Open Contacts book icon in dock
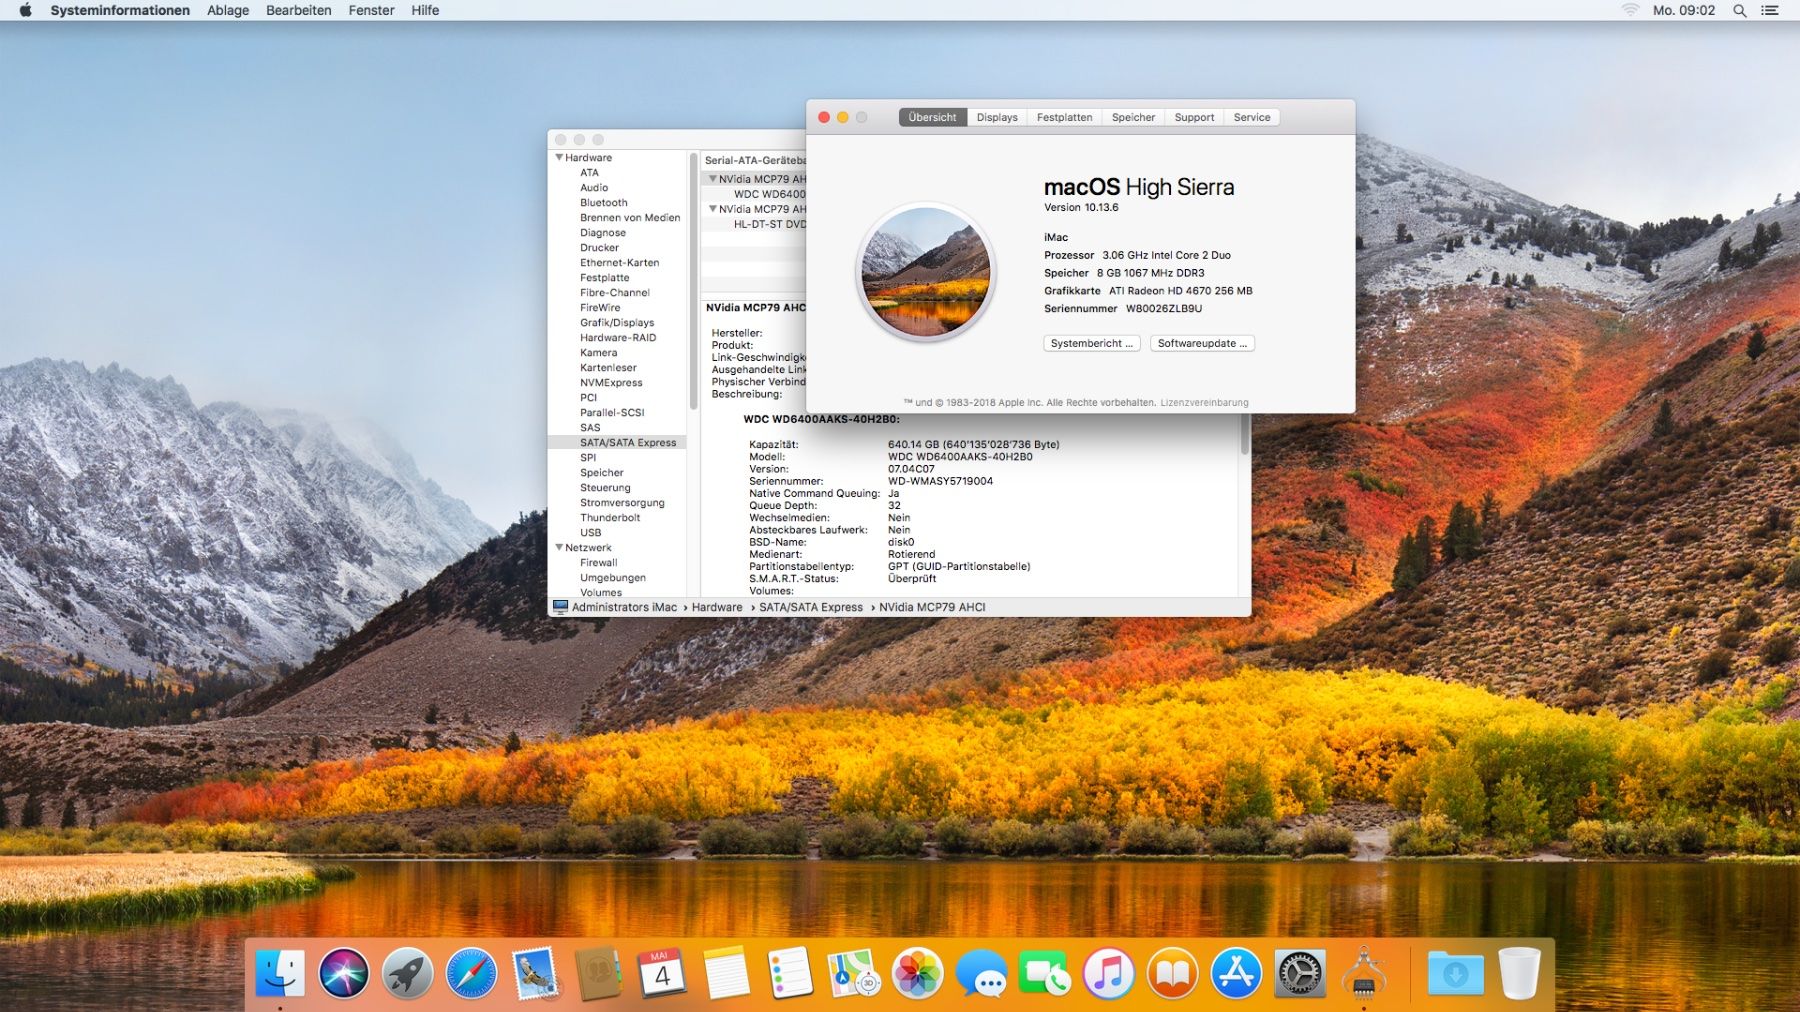The height and width of the screenshot is (1012, 1800). tap(599, 973)
